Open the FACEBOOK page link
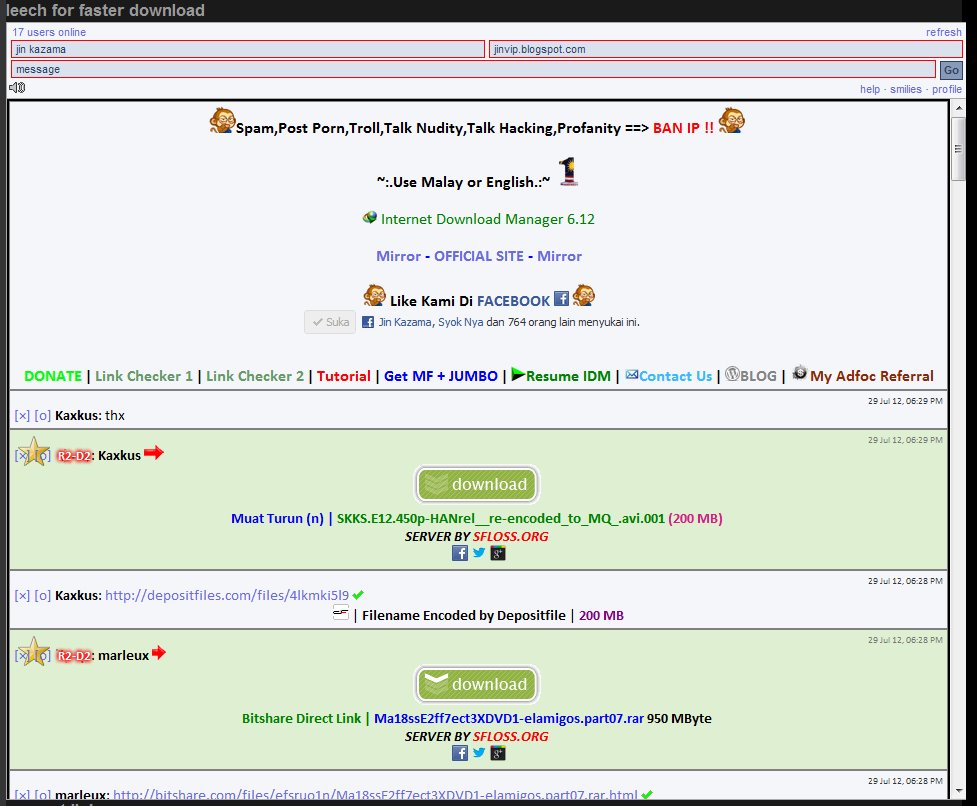Screen dimensions: 977x806 point(513,301)
